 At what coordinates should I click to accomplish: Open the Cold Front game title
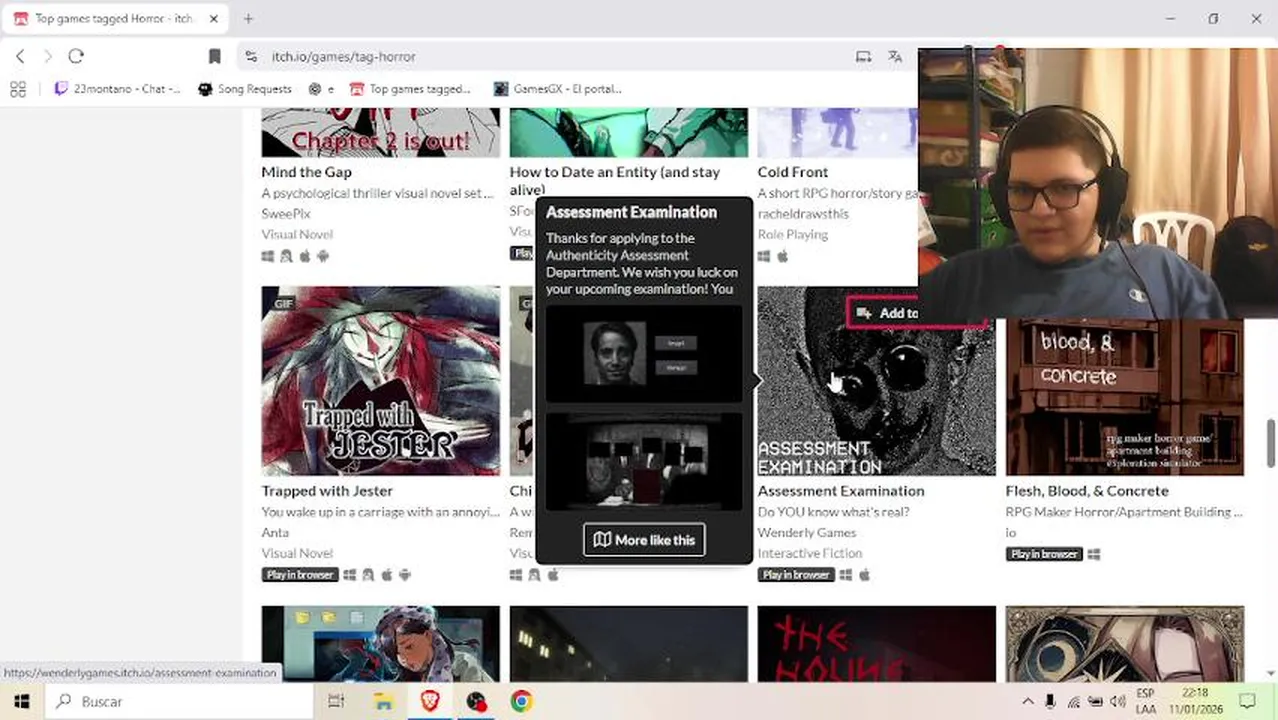tap(793, 172)
